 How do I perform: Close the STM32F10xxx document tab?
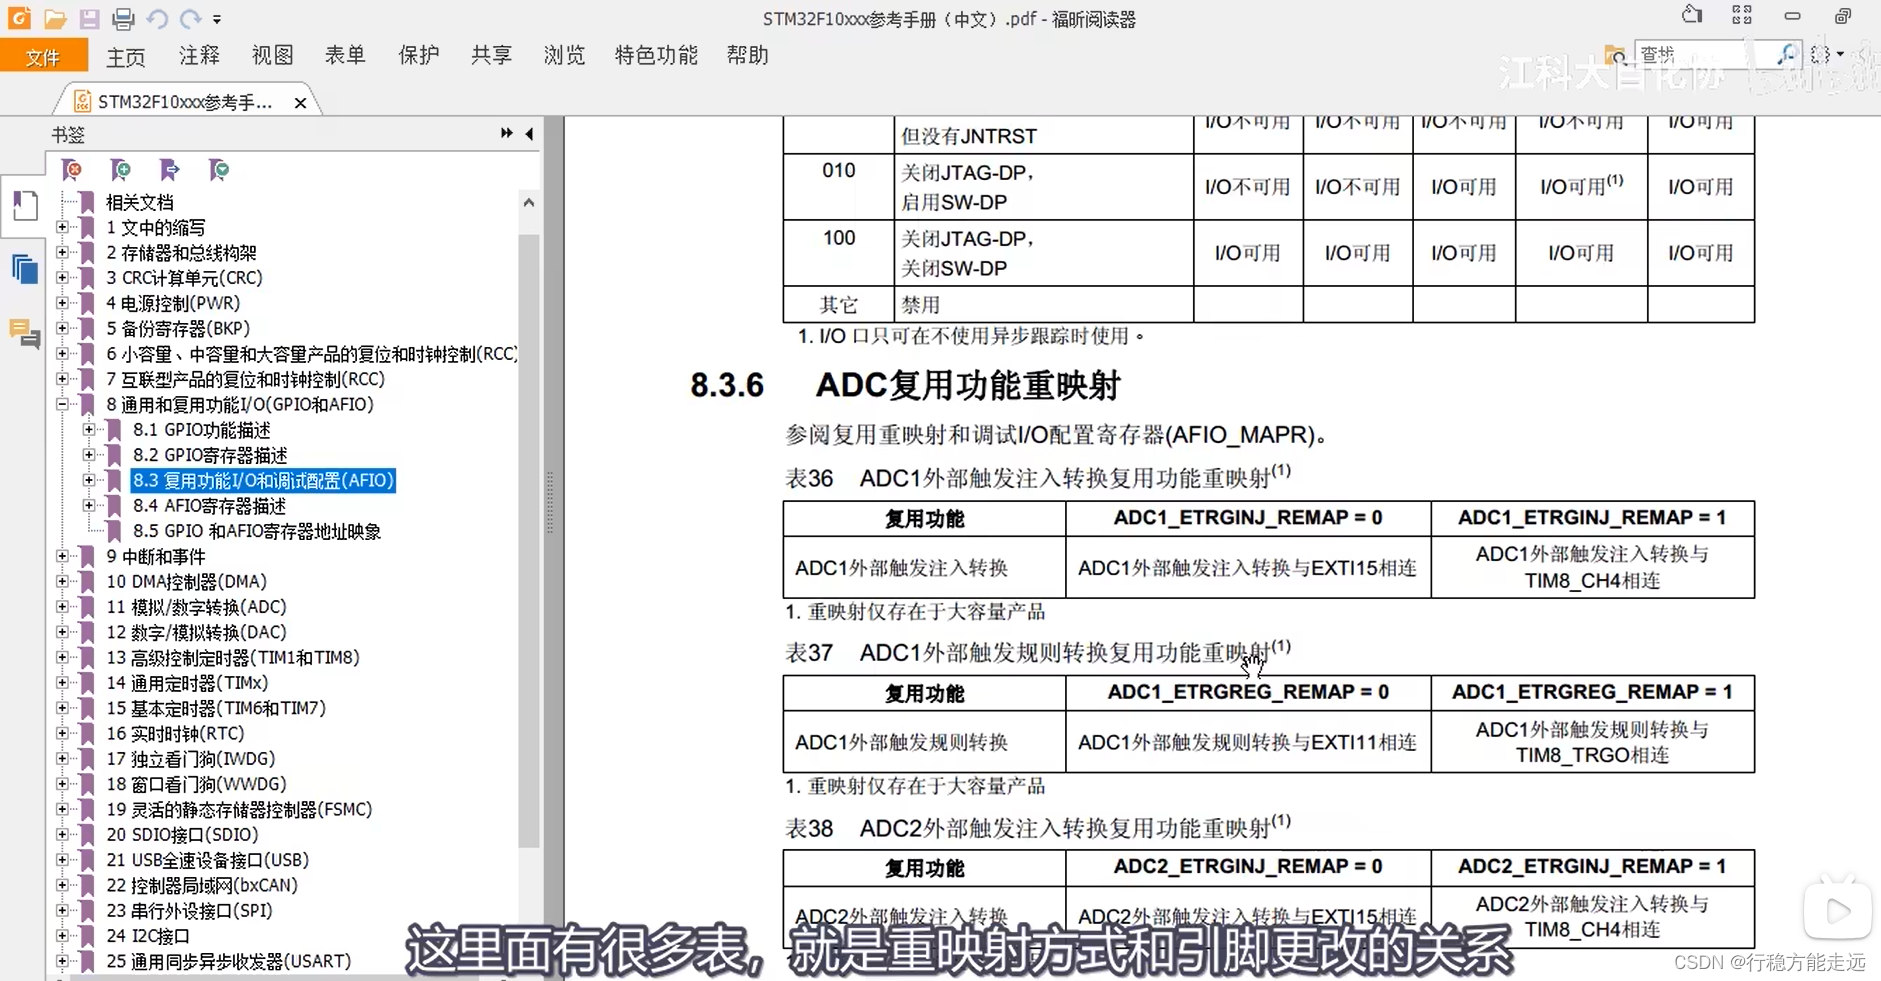point(300,102)
